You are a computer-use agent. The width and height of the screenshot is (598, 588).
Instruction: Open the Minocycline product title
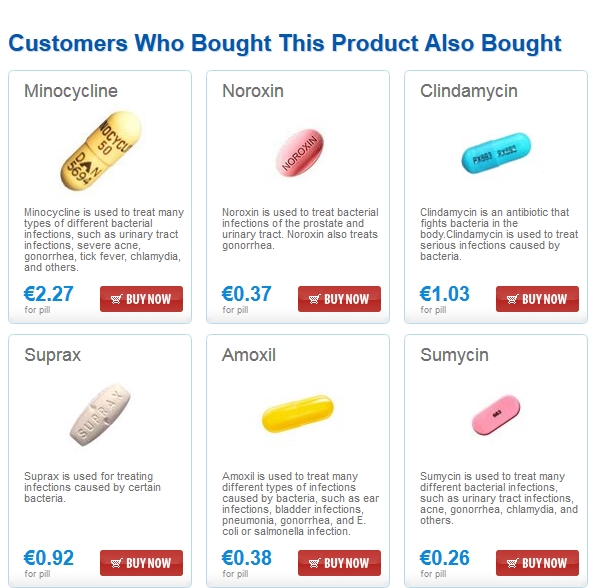pos(71,91)
